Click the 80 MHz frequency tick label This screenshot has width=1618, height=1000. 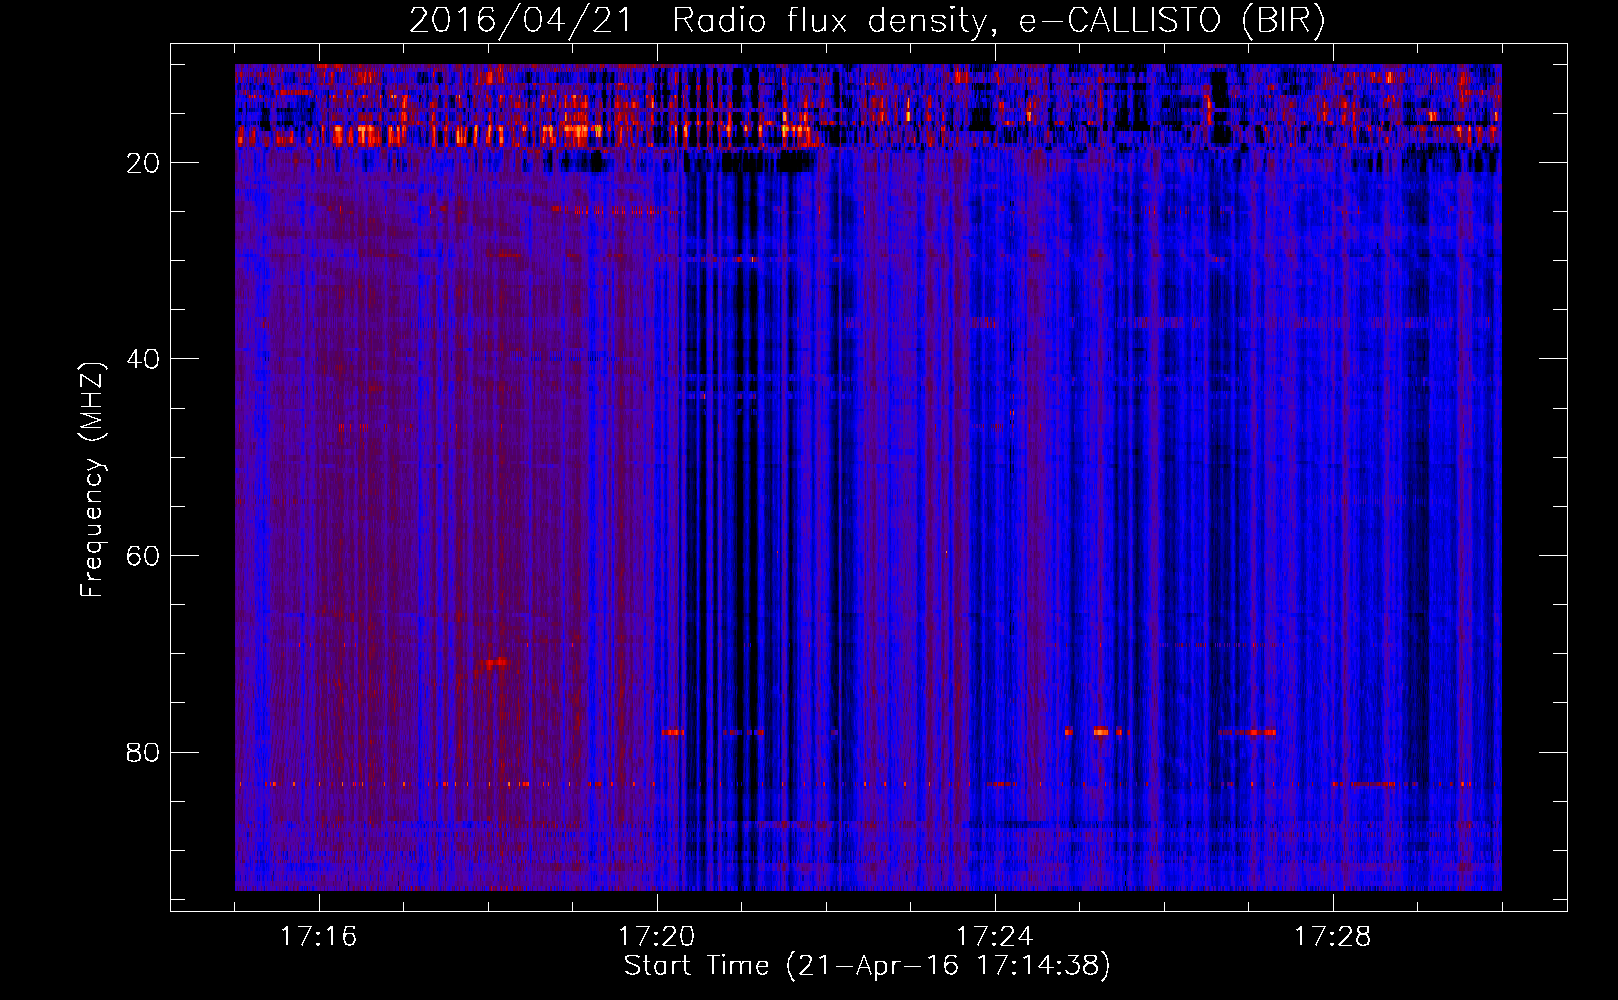tap(144, 752)
